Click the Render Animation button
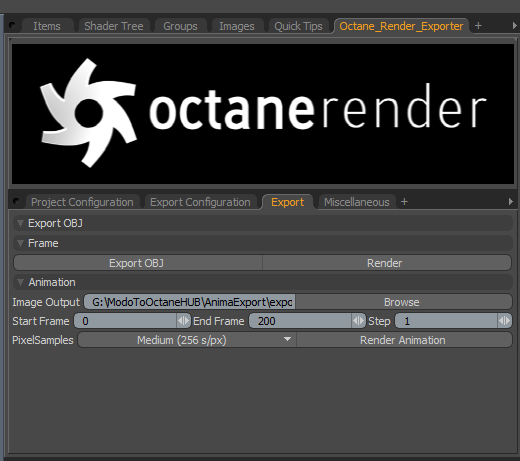 (x=404, y=340)
